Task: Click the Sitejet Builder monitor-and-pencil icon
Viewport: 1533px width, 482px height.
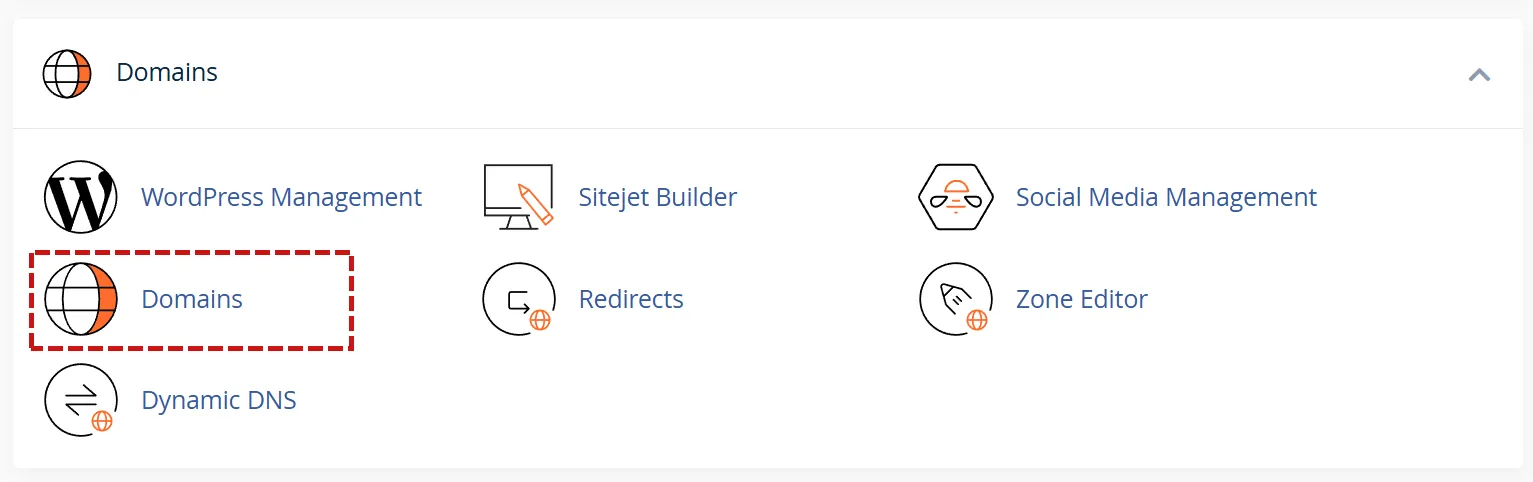Action: click(518, 197)
